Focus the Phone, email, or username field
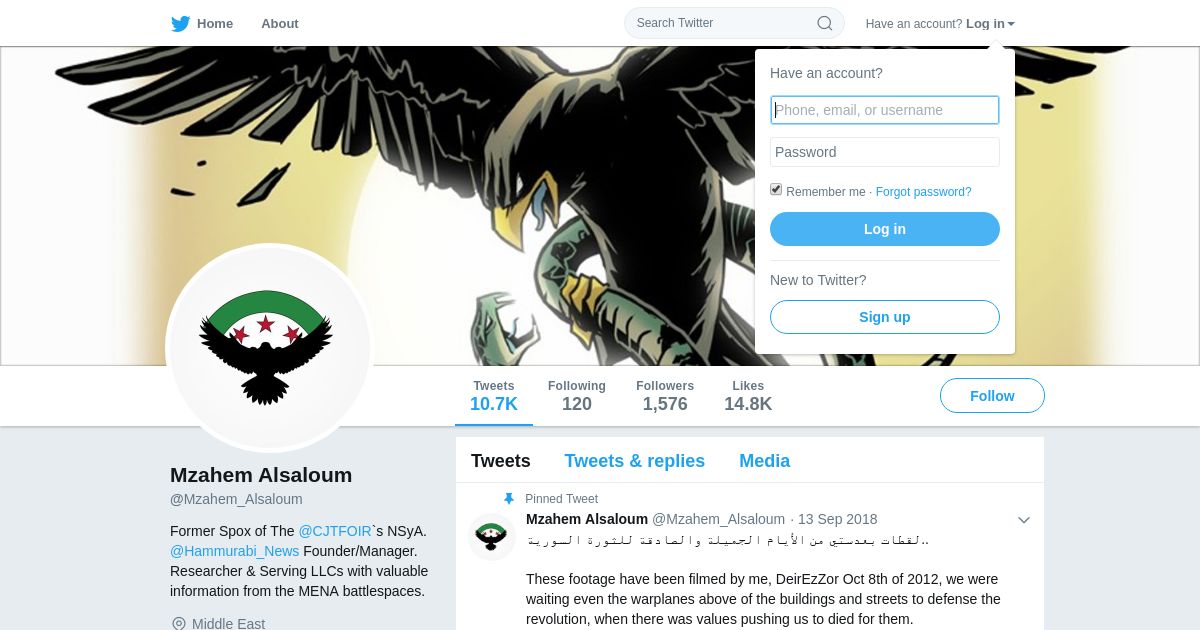The image size is (1200, 630). (x=885, y=110)
